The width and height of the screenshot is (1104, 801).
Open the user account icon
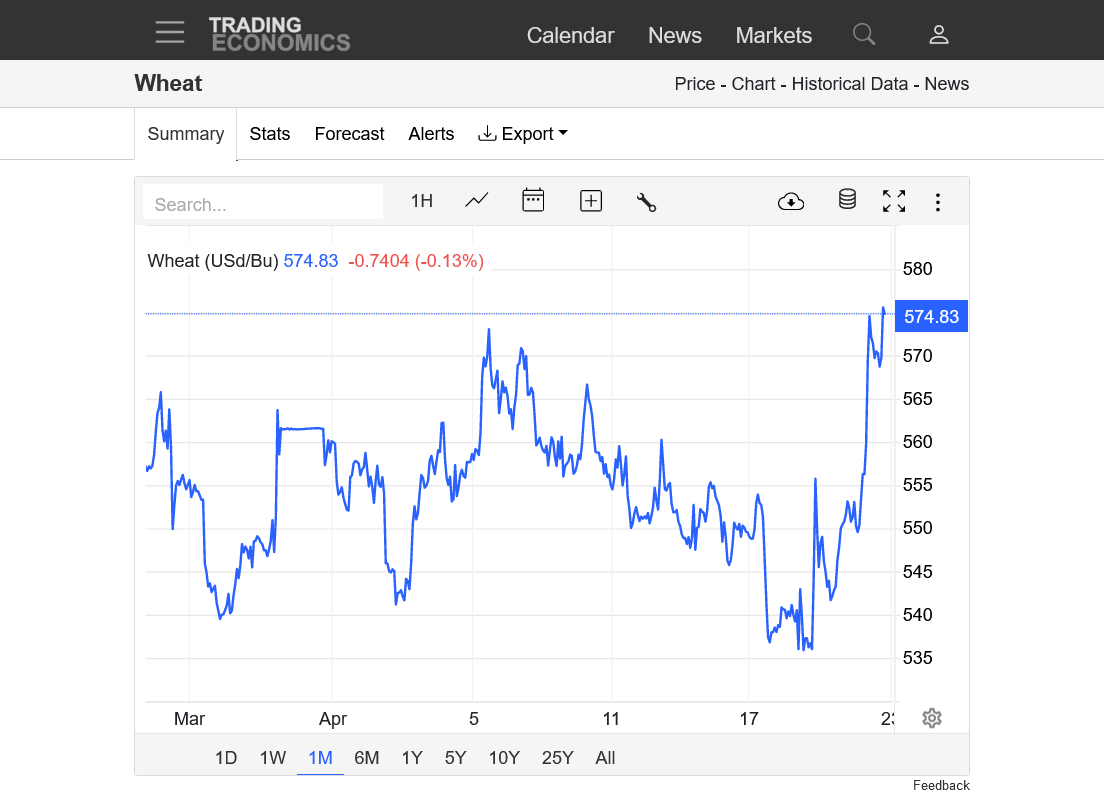tap(938, 35)
